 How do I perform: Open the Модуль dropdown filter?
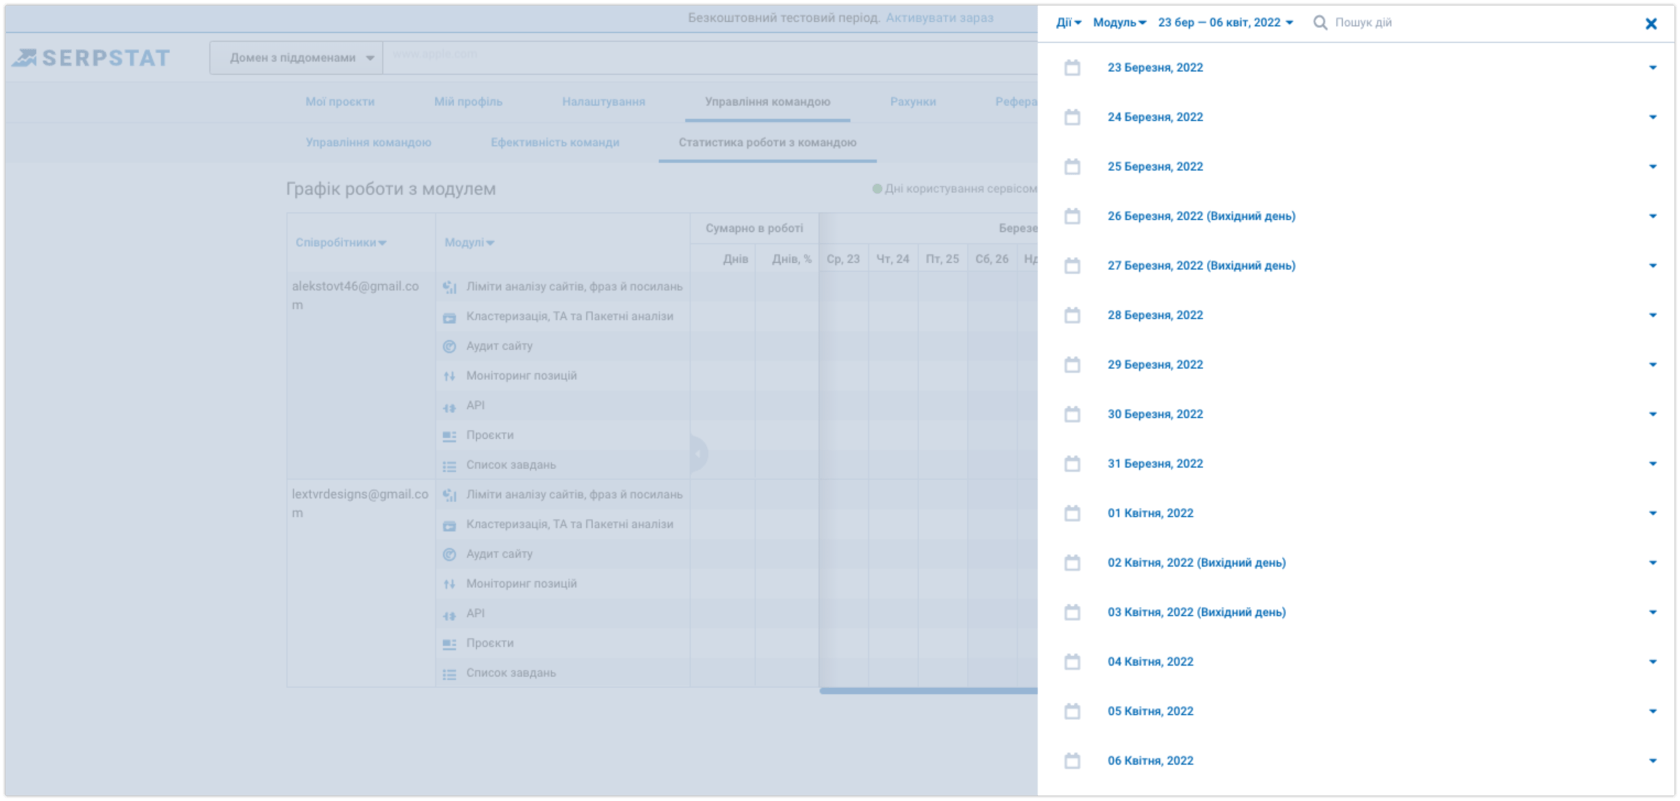point(1119,22)
